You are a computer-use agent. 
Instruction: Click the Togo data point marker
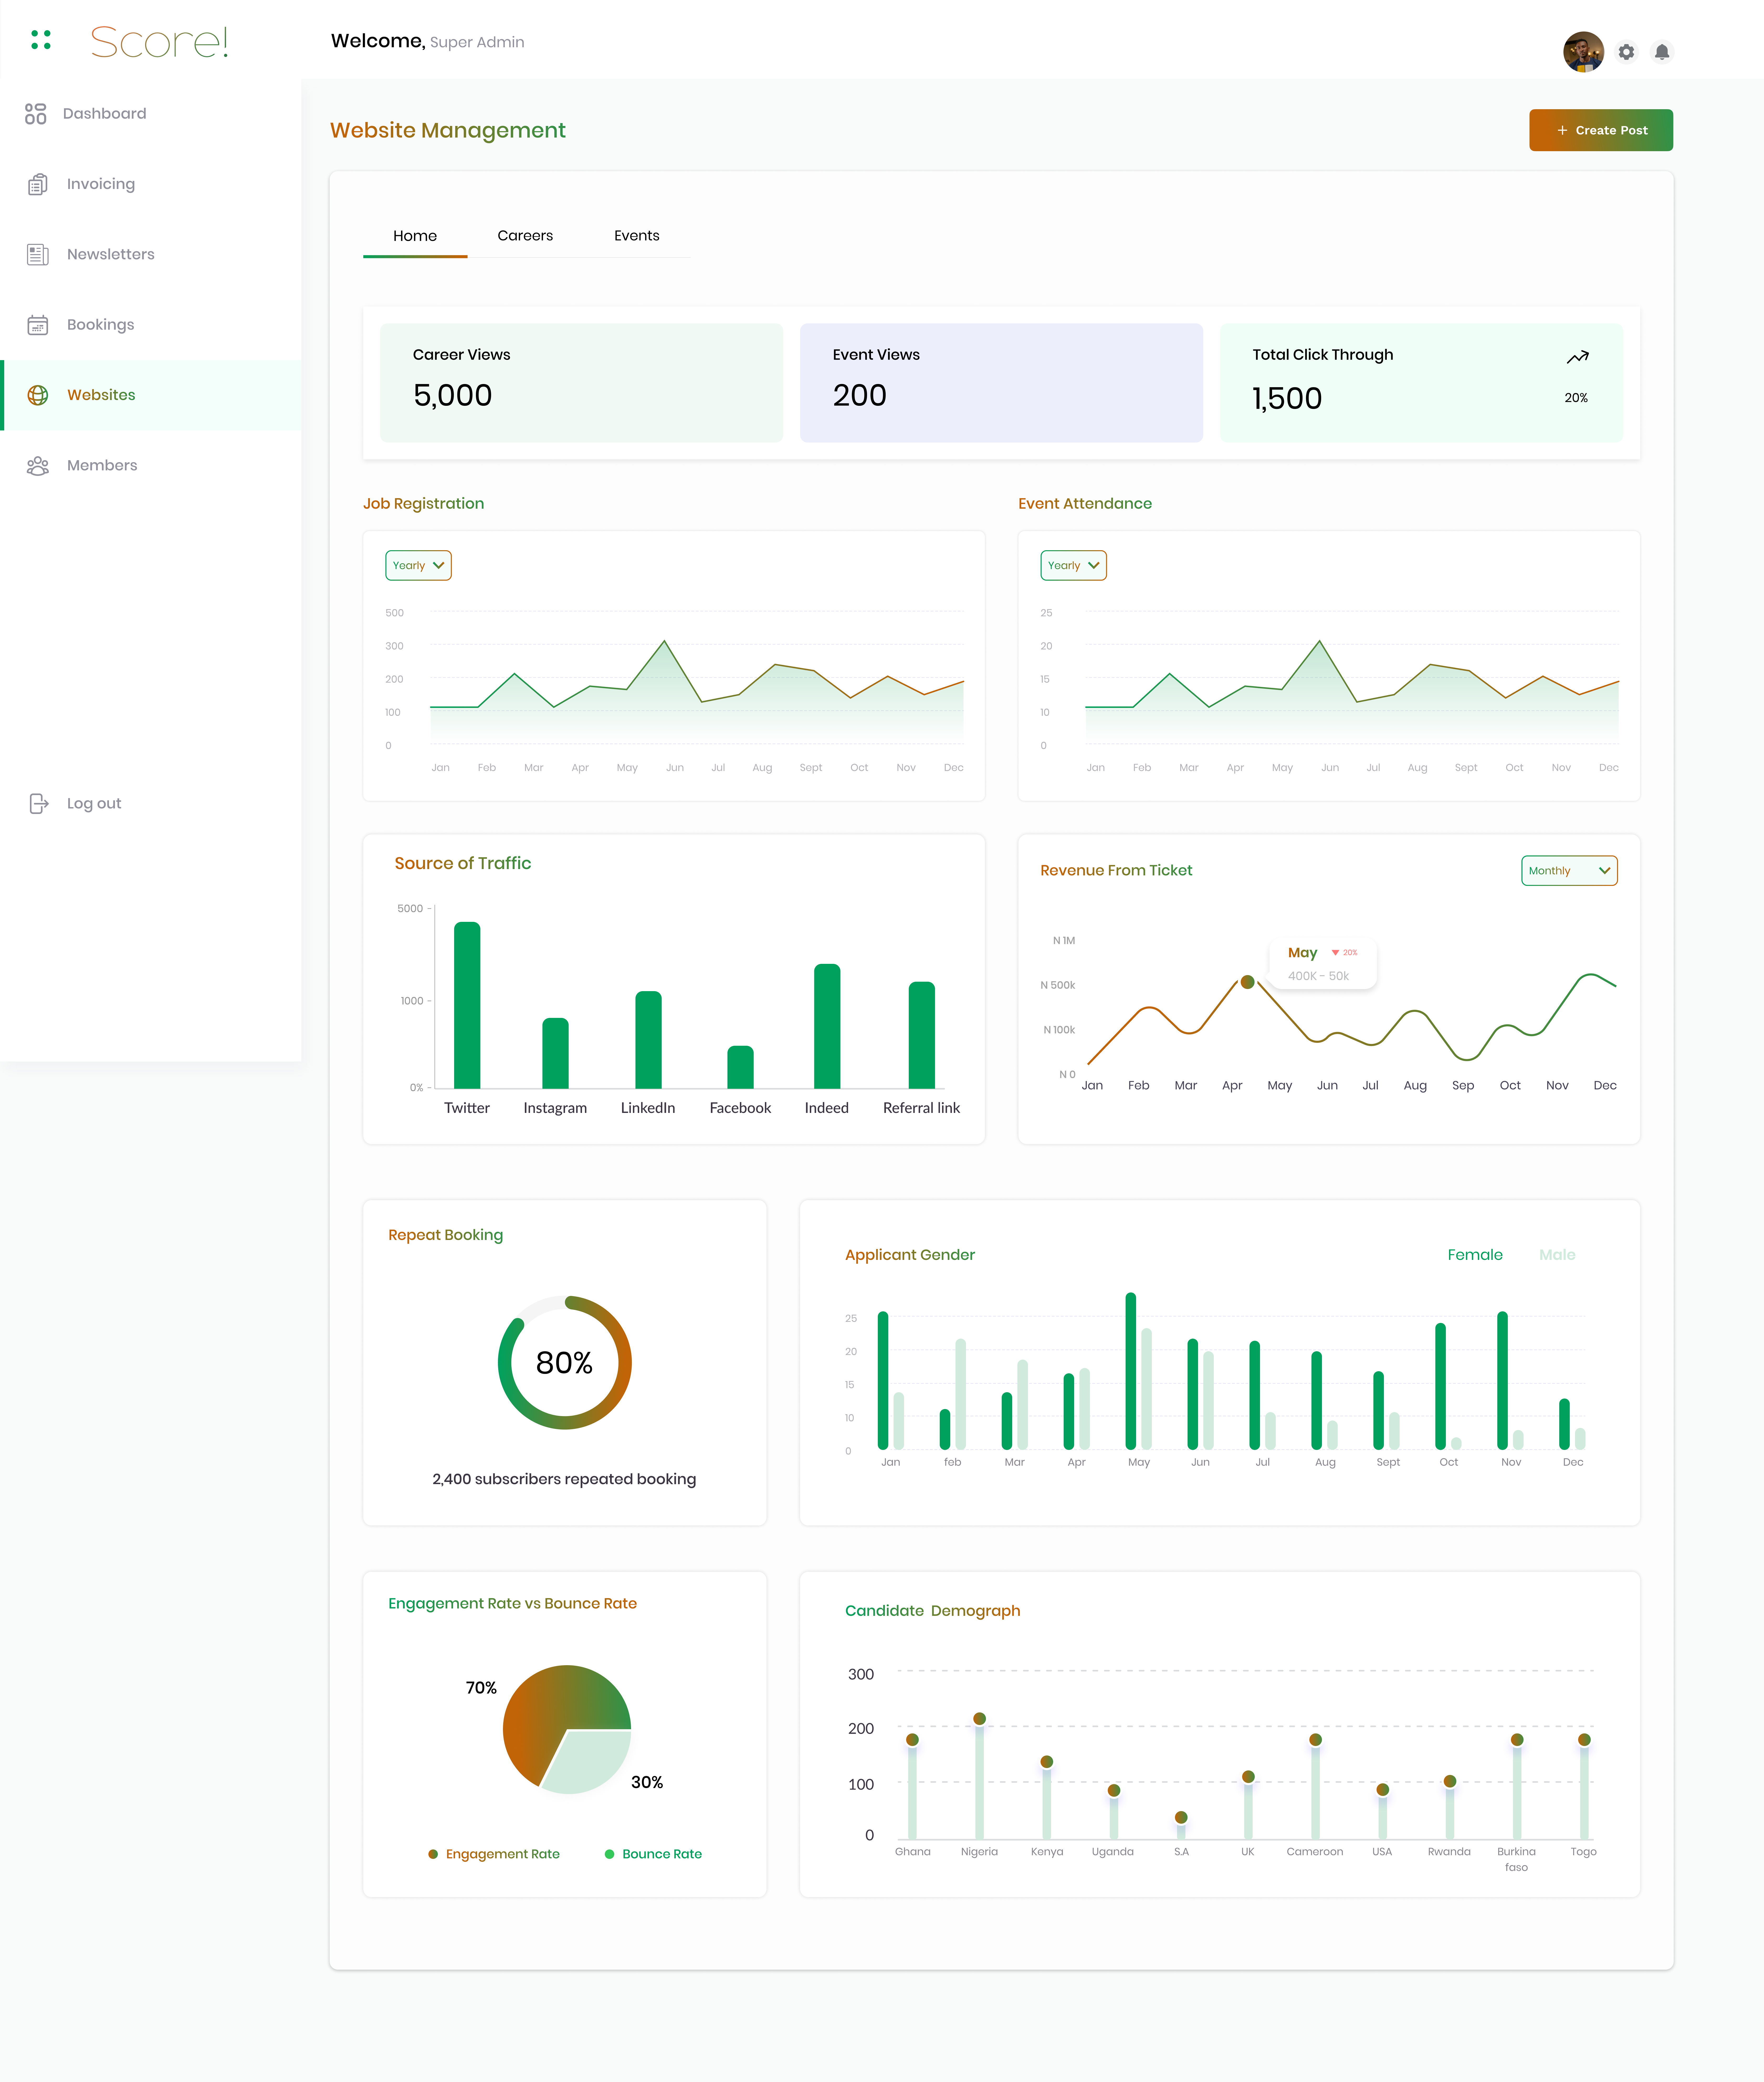pyautogui.click(x=1584, y=1740)
